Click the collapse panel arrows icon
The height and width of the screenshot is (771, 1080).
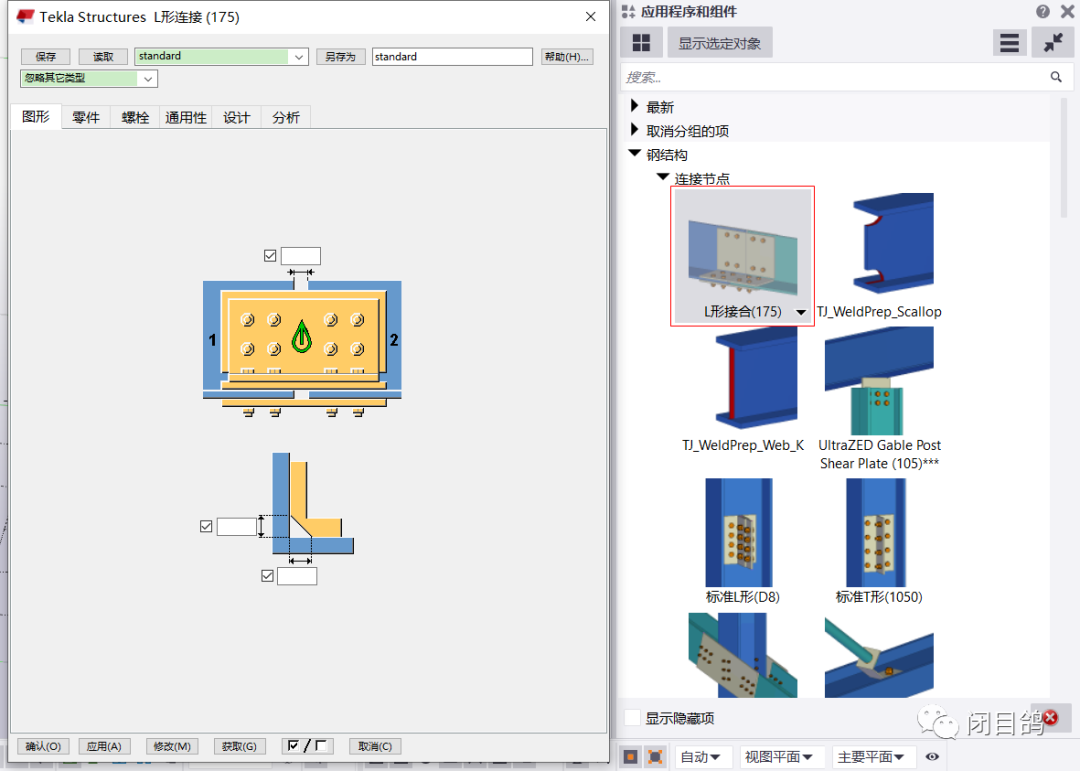(1053, 43)
